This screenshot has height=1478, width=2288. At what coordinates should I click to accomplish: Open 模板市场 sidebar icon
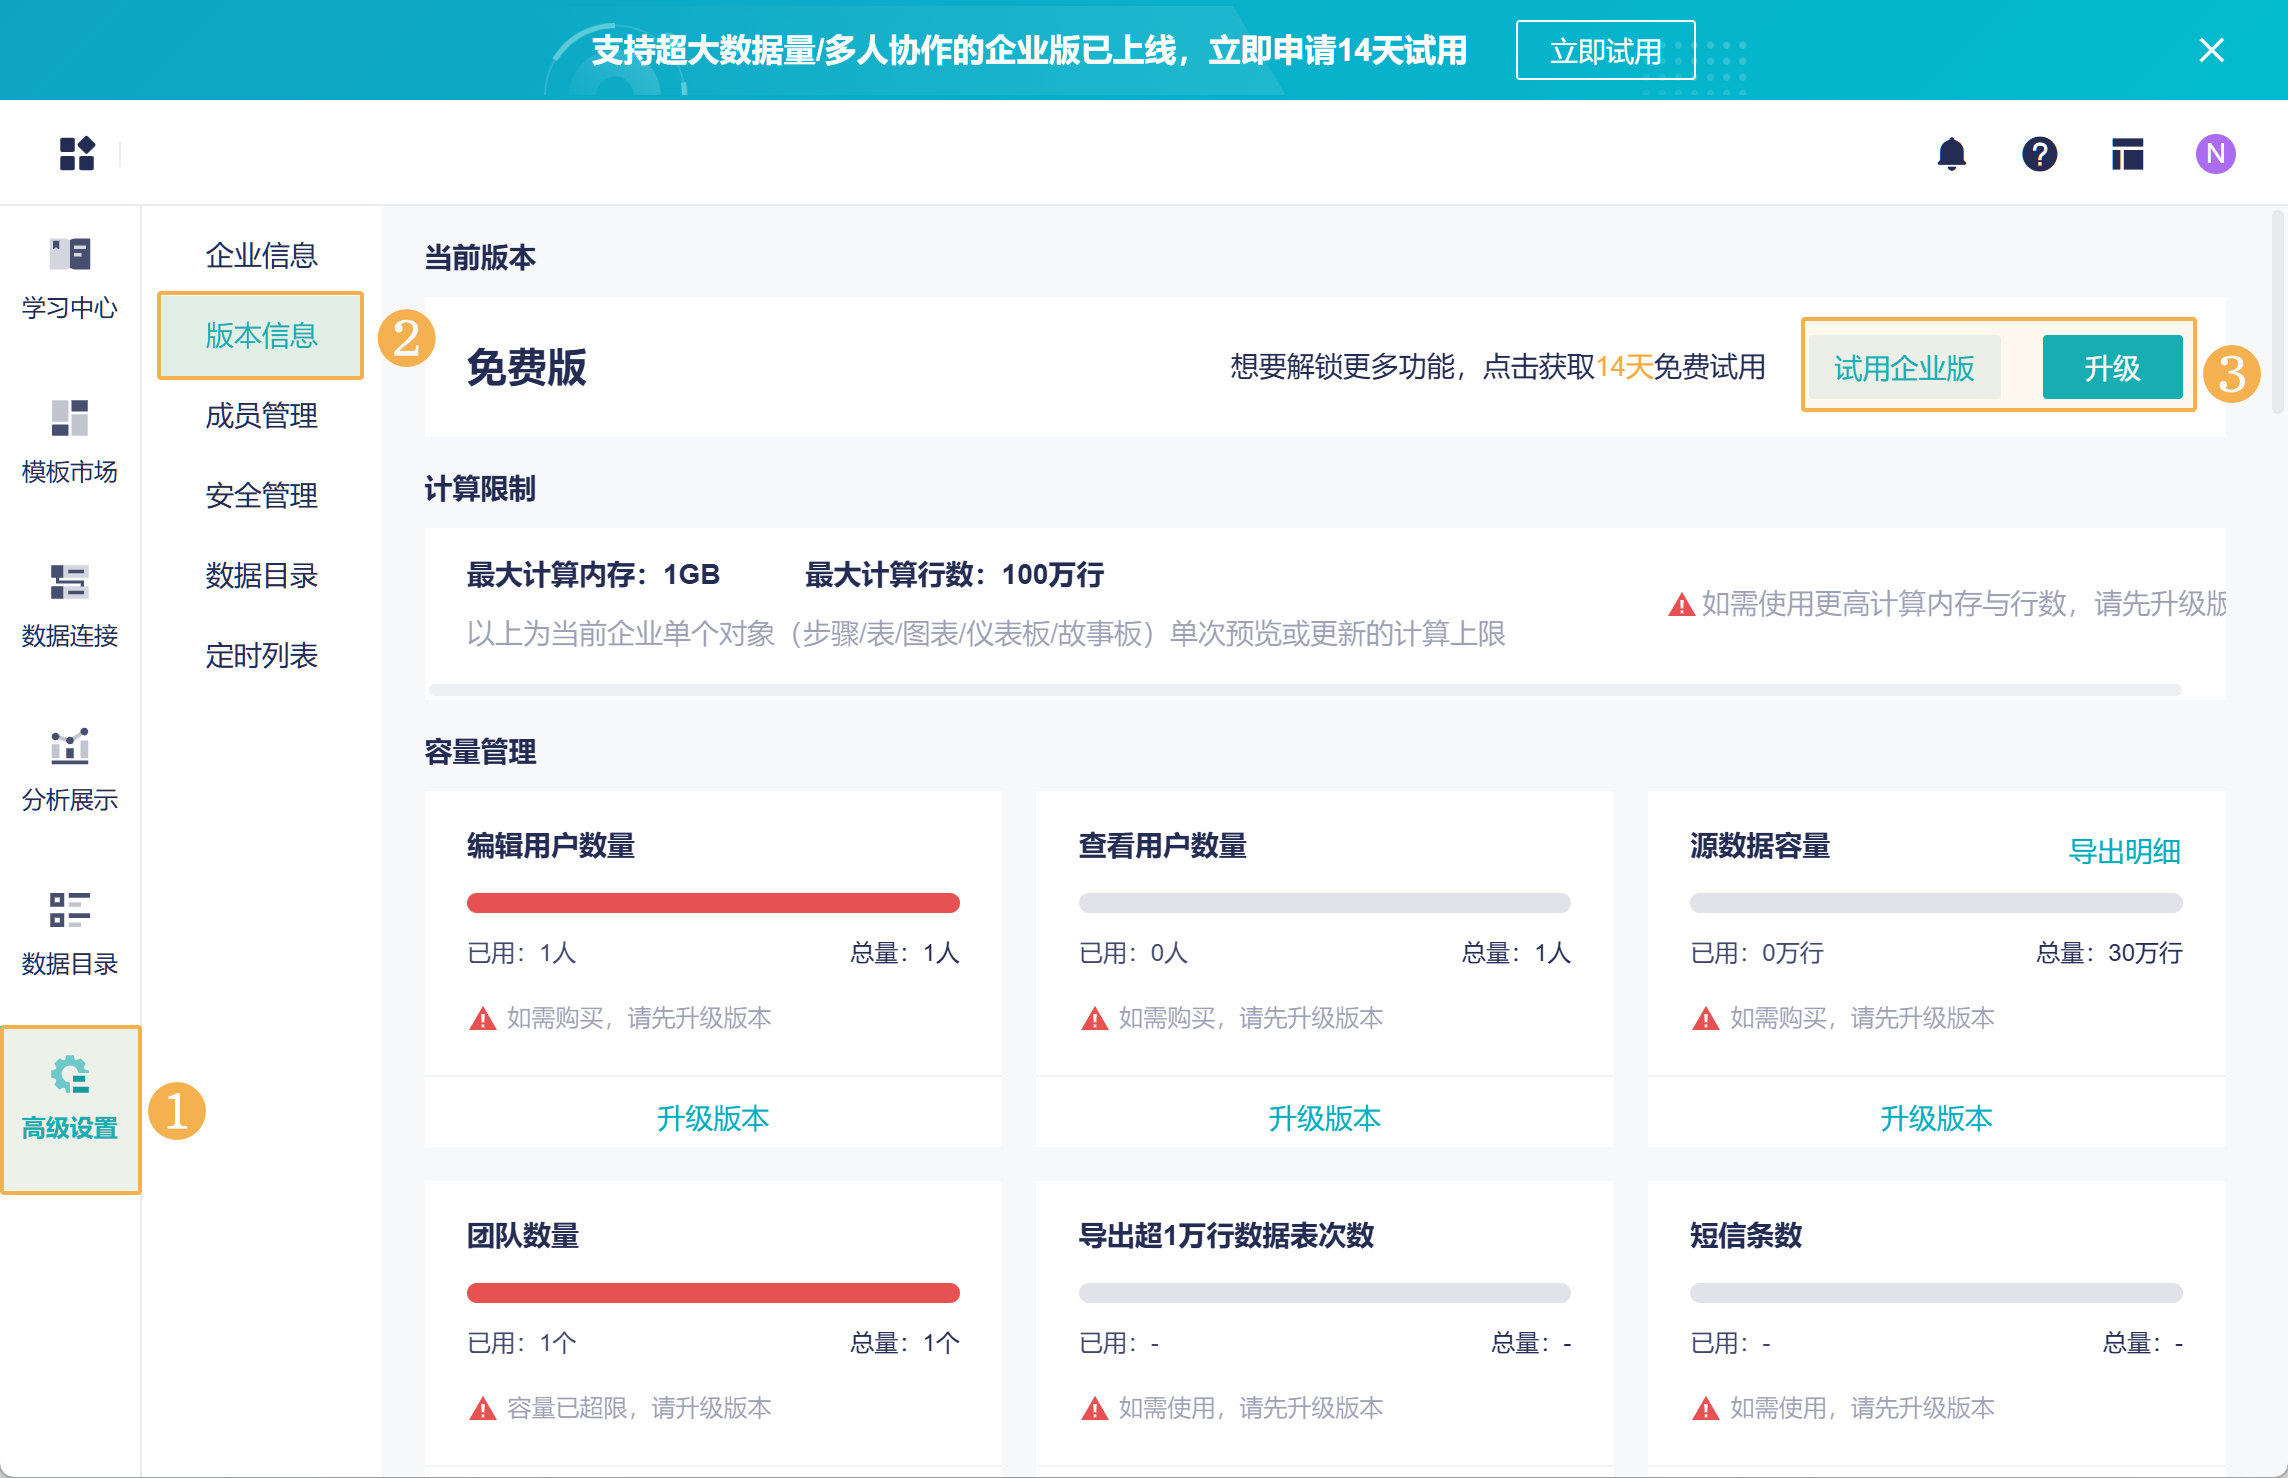pyautogui.click(x=70, y=442)
